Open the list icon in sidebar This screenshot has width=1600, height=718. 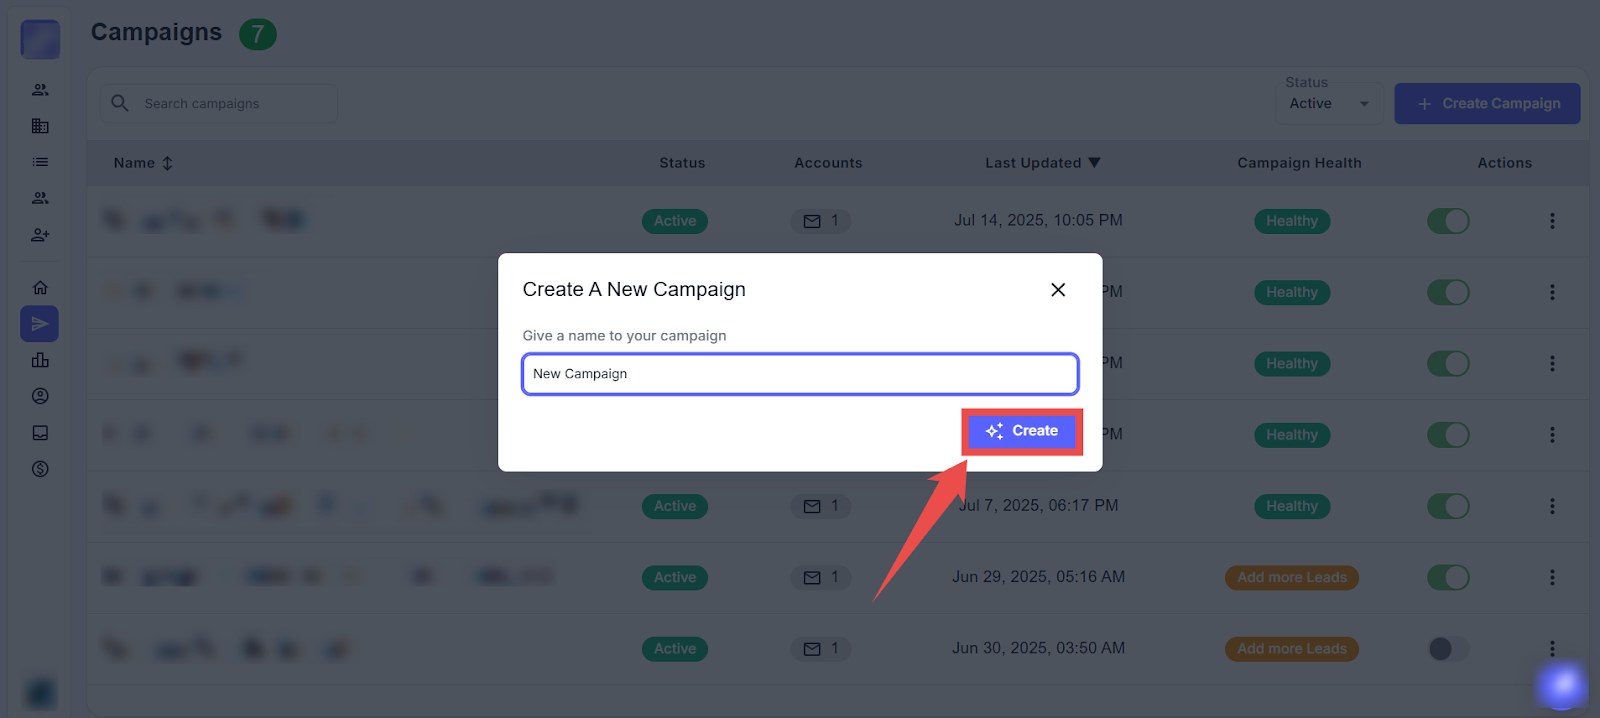click(x=40, y=162)
